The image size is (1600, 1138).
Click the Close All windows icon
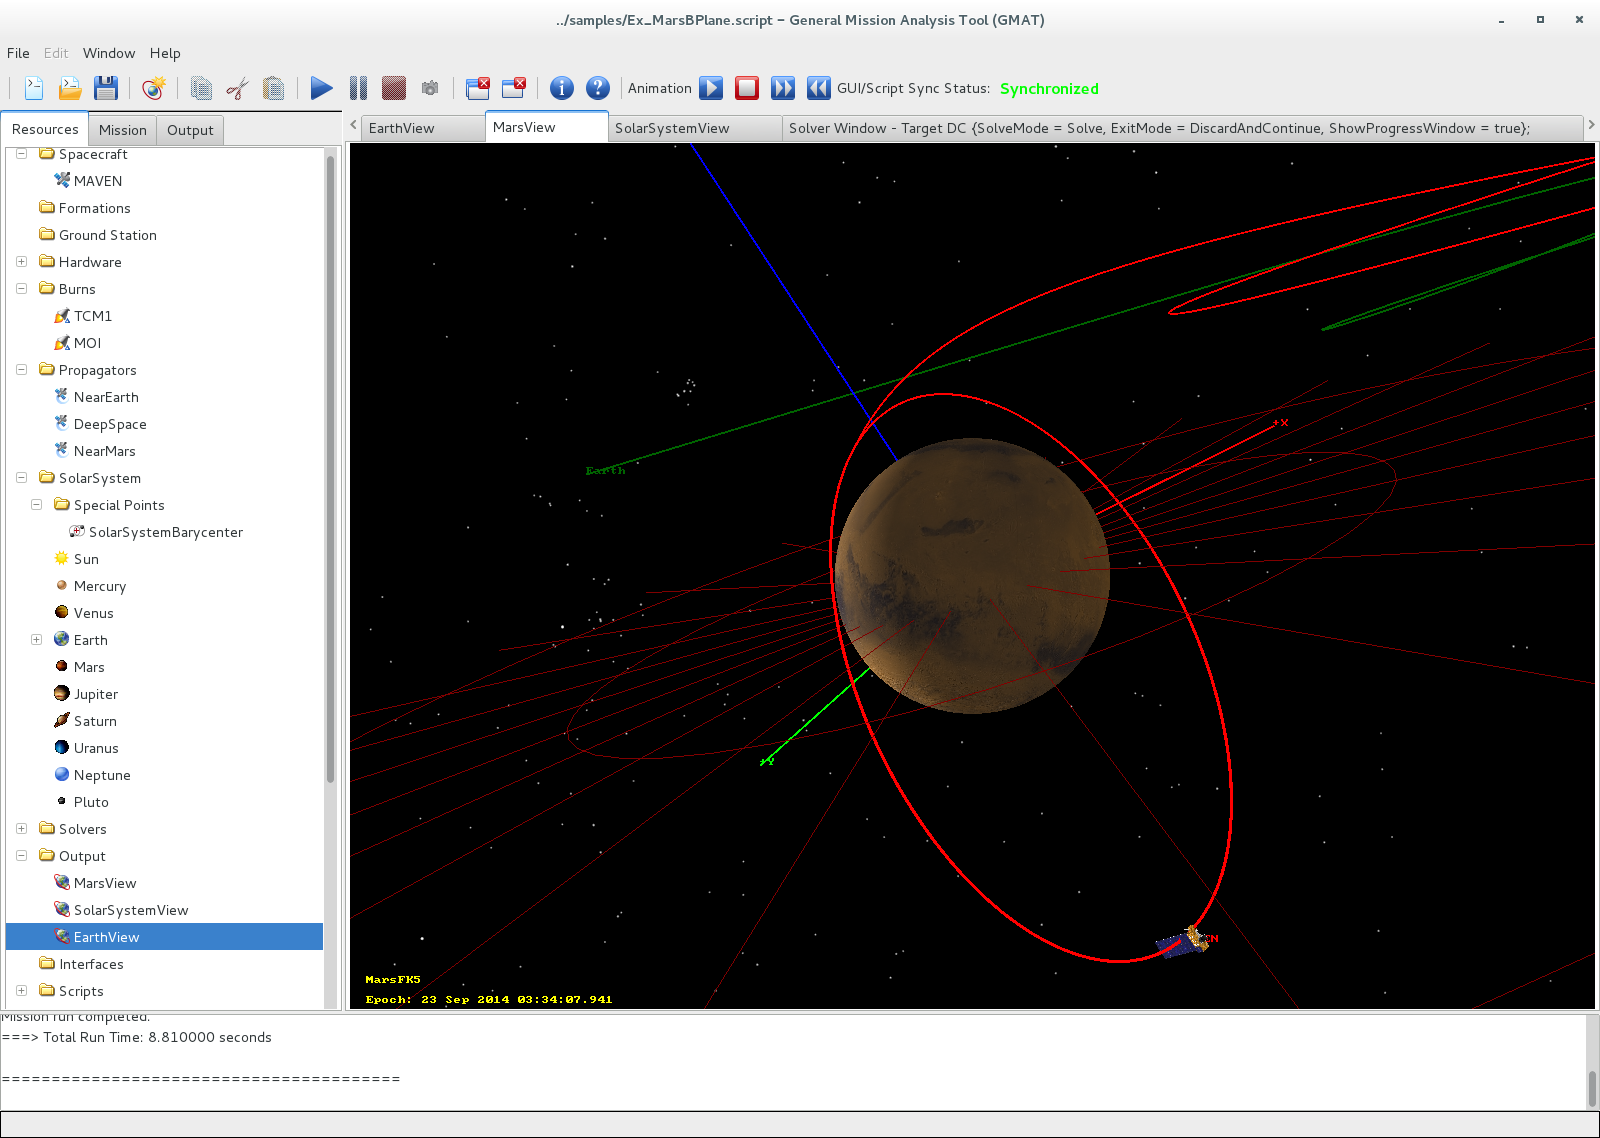[478, 88]
